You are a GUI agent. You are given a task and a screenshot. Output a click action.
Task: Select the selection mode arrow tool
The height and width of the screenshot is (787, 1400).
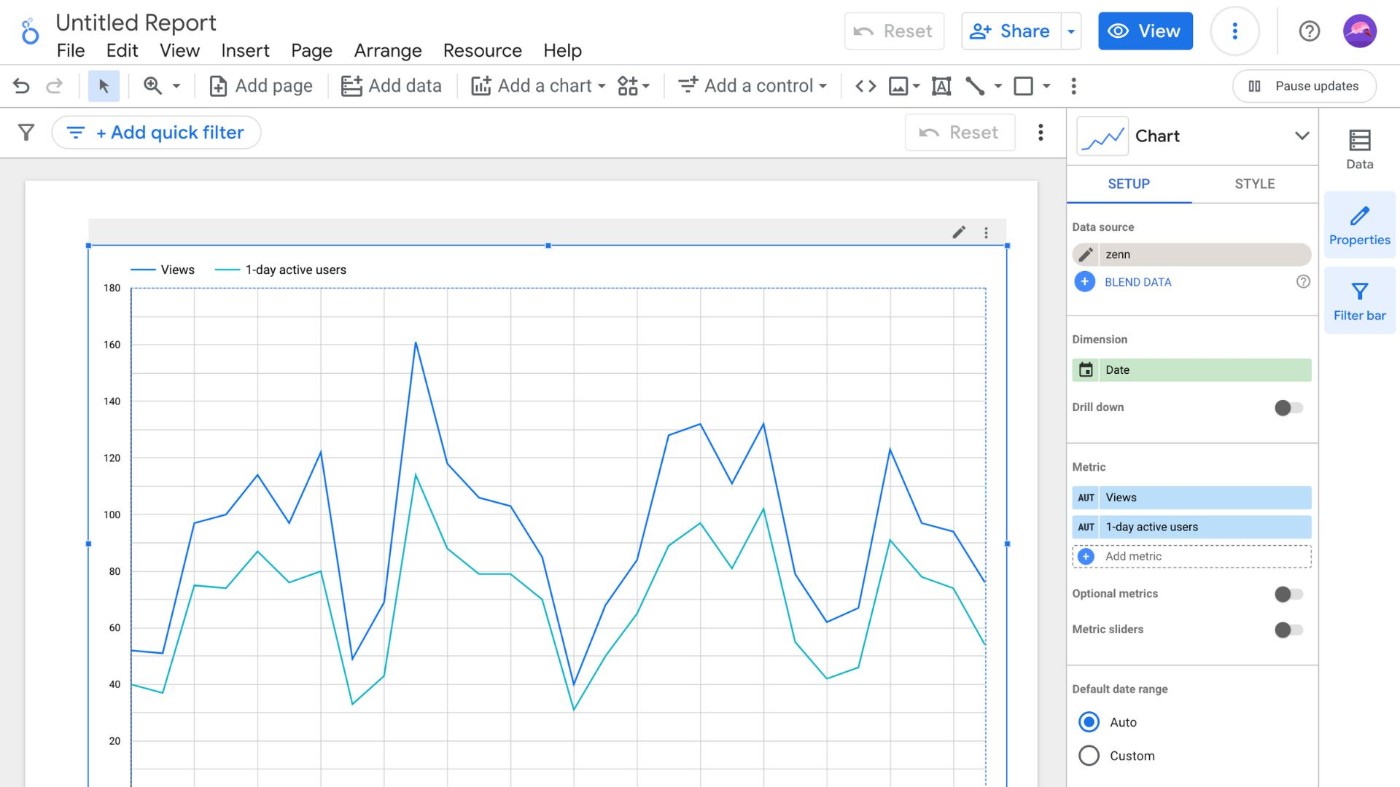pos(103,86)
